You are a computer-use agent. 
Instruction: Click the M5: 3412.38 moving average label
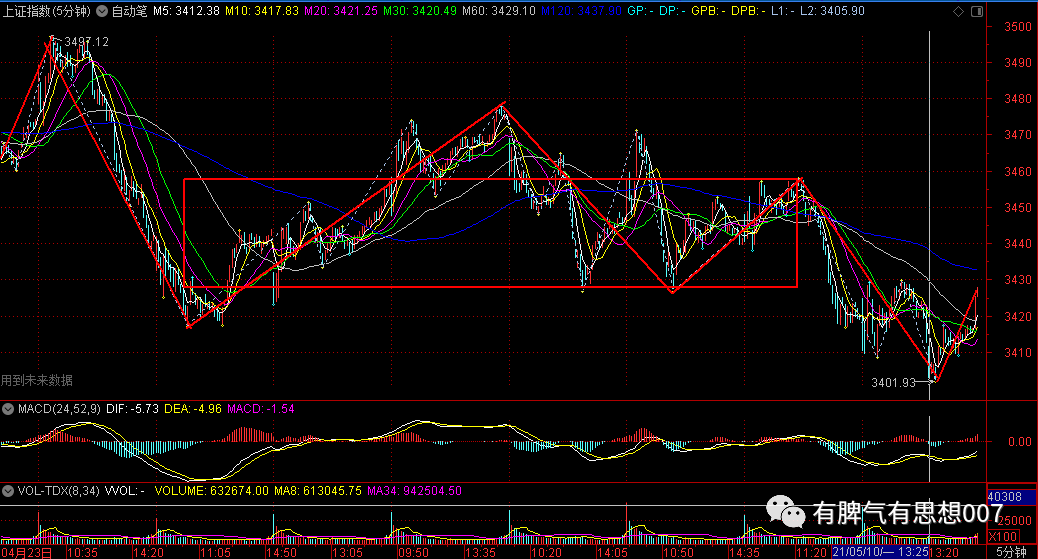point(186,11)
